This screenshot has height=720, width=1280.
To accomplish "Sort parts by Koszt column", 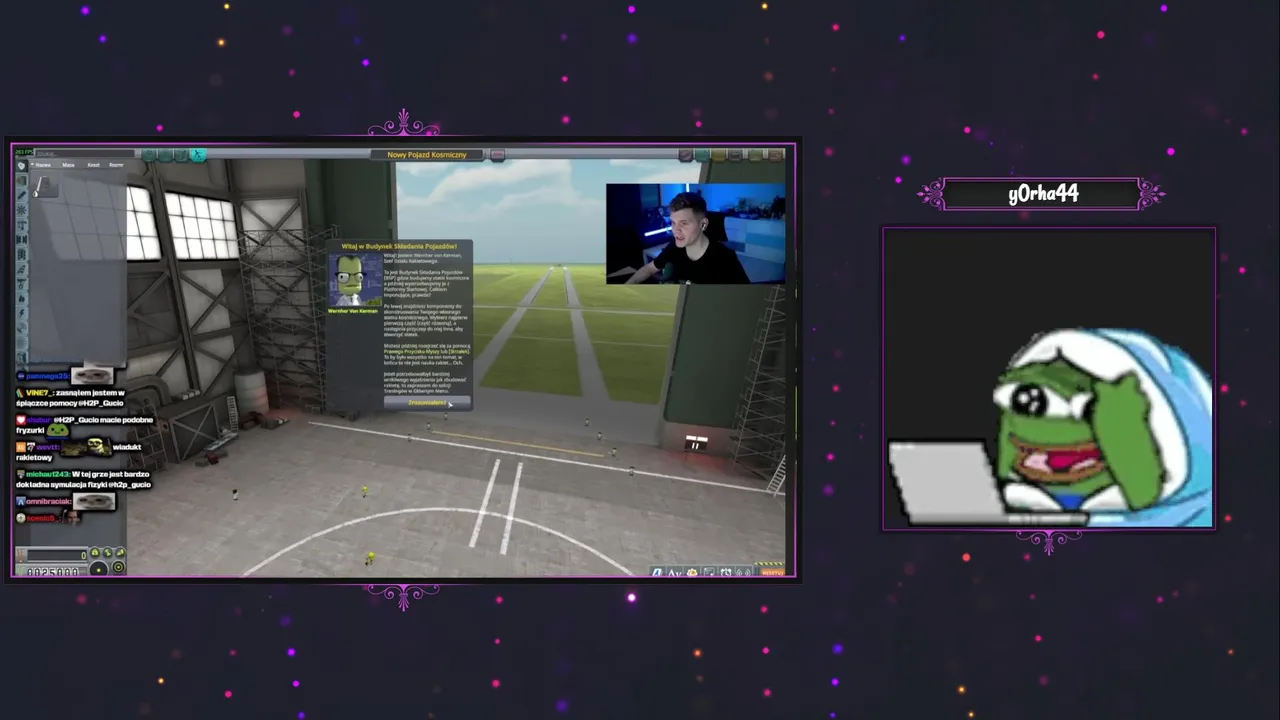I will click(x=93, y=165).
